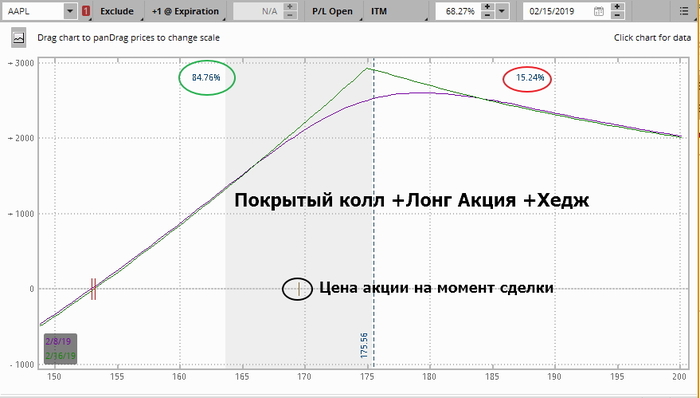The height and width of the screenshot is (398, 700).
Task: Increase the 68.27% value with plus
Action: click(487, 7)
